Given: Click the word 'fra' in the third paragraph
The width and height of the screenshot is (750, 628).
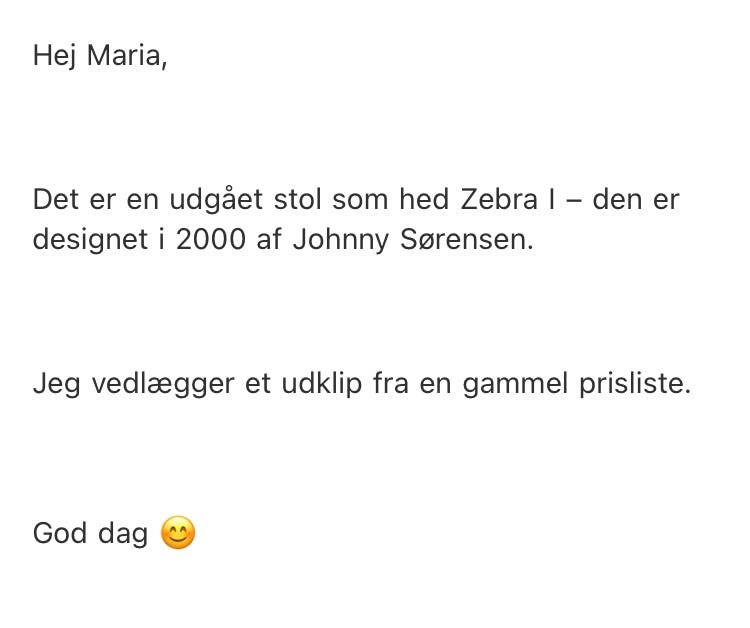Looking at the screenshot, I should coord(391,384).
